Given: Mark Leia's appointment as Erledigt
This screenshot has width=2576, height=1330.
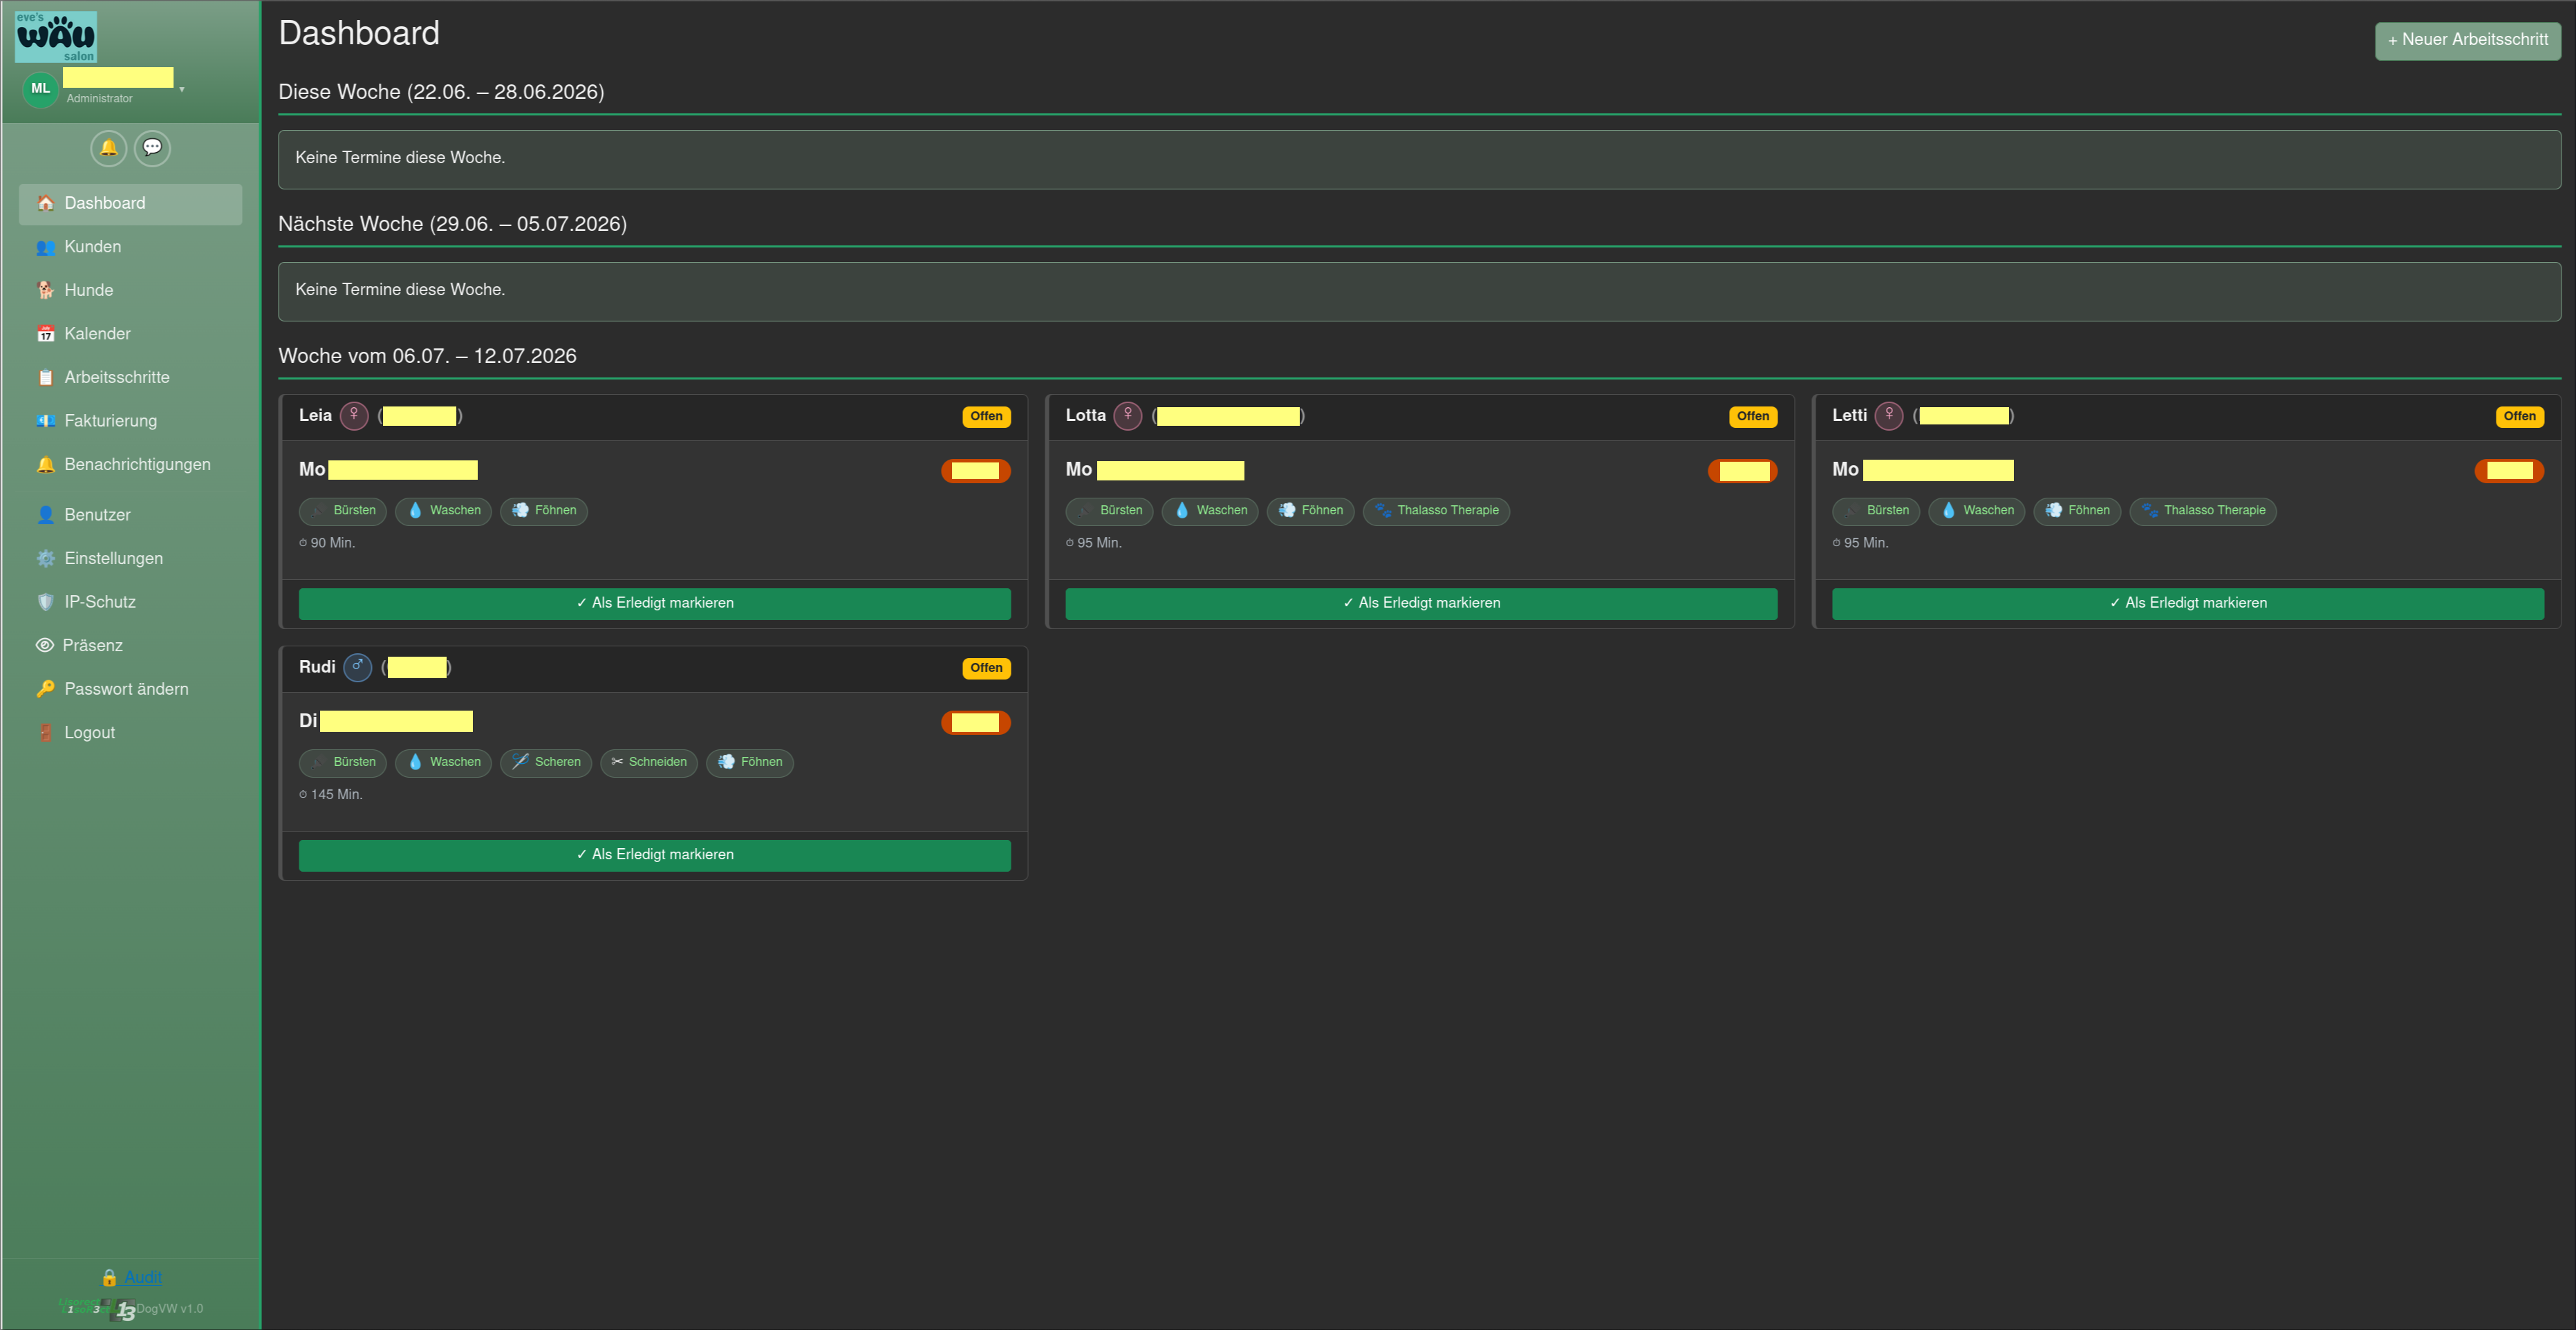Looking at the screenshot, I should tap(654, 603).
